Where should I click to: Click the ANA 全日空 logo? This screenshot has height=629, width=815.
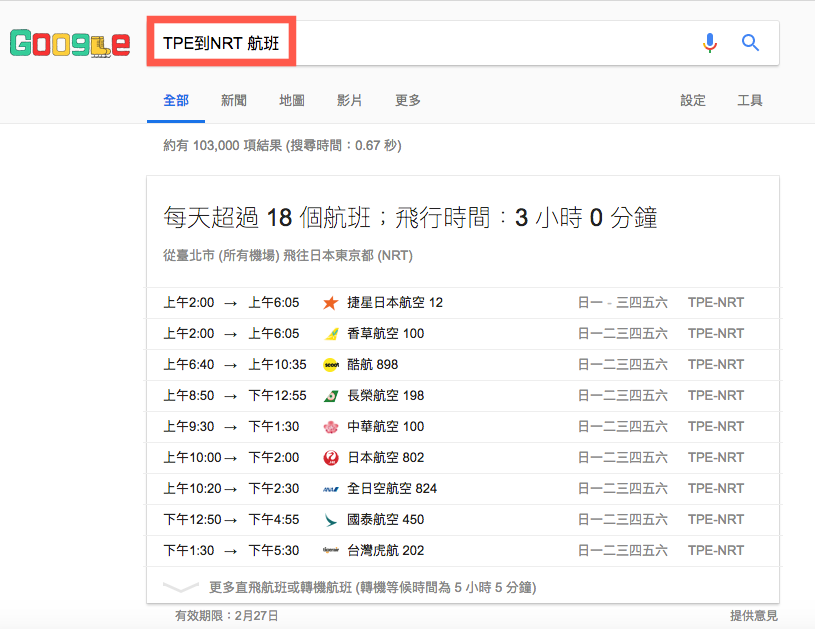click(x=331, y=489)
